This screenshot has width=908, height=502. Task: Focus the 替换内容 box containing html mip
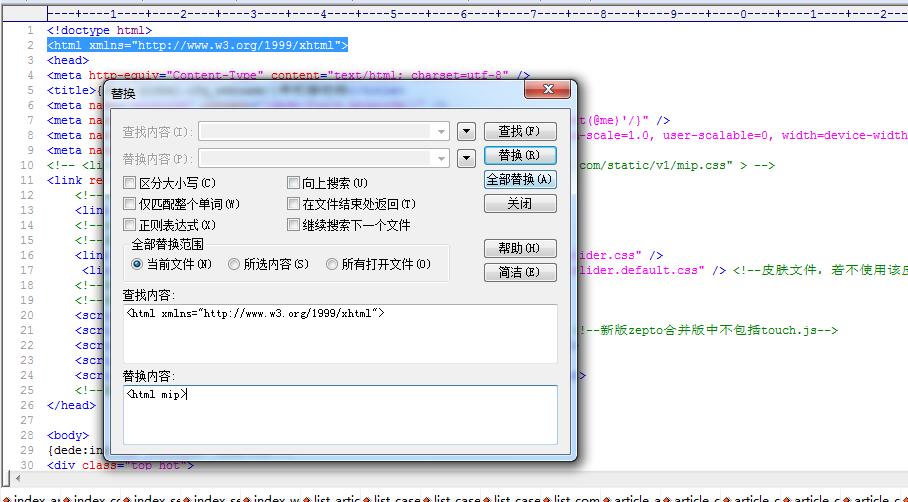pos(340,415)
